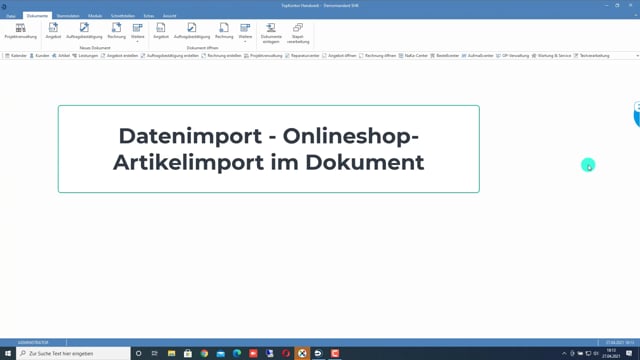640x360 pixels.
Task: Create a new Angebot document
Action: click(53, 31)
